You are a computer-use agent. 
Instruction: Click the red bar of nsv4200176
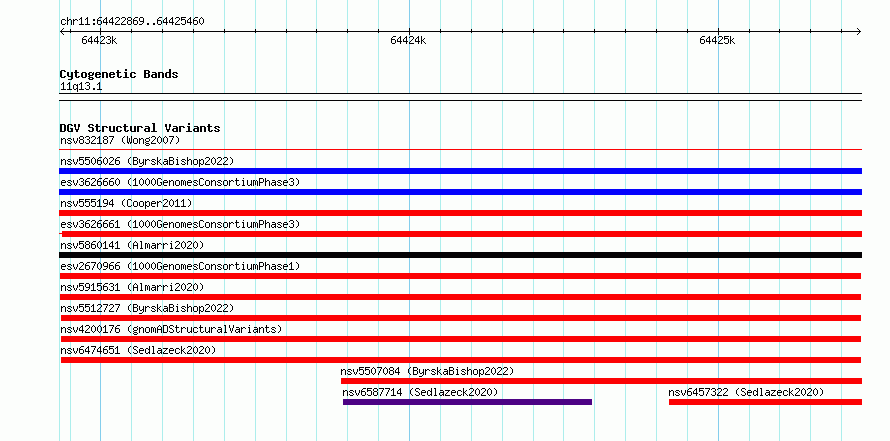(x=461, y=339)
